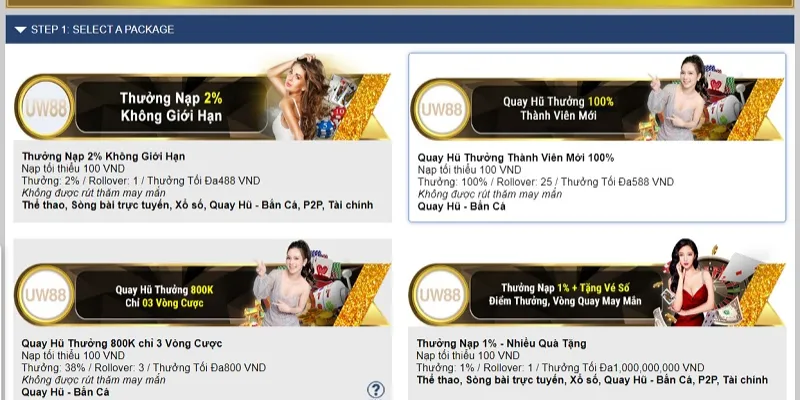
Task: Click 'Không được rút thăm may mắn' in the 2% package
Action: 93,193
